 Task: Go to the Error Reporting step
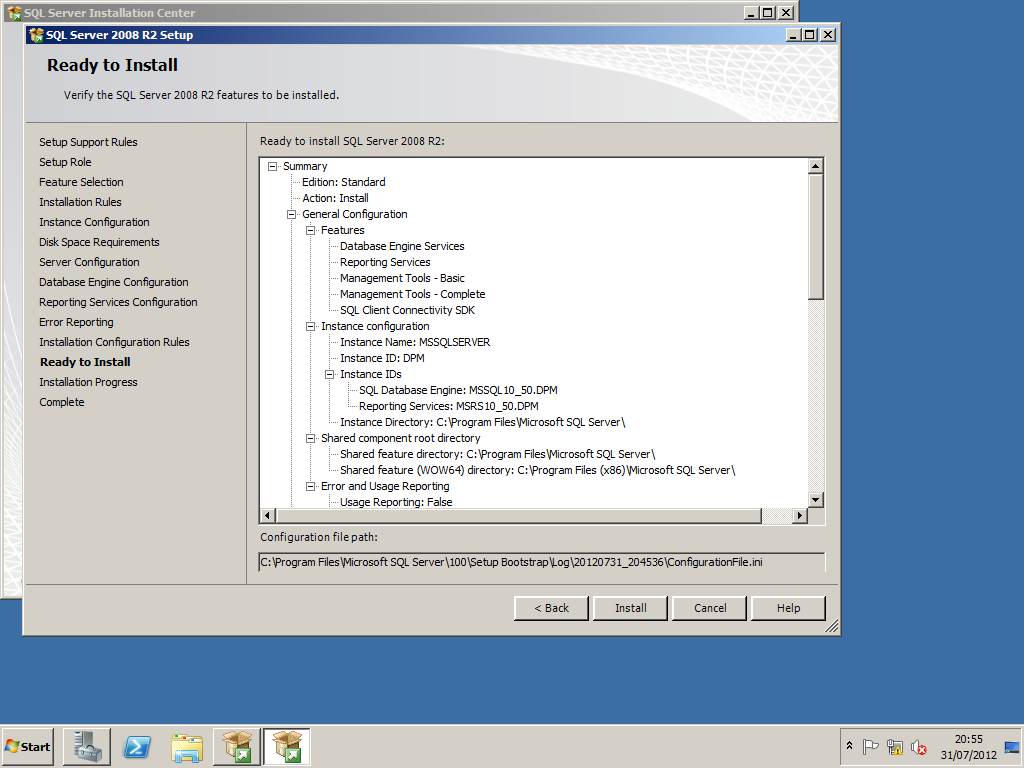pos(76,323)
